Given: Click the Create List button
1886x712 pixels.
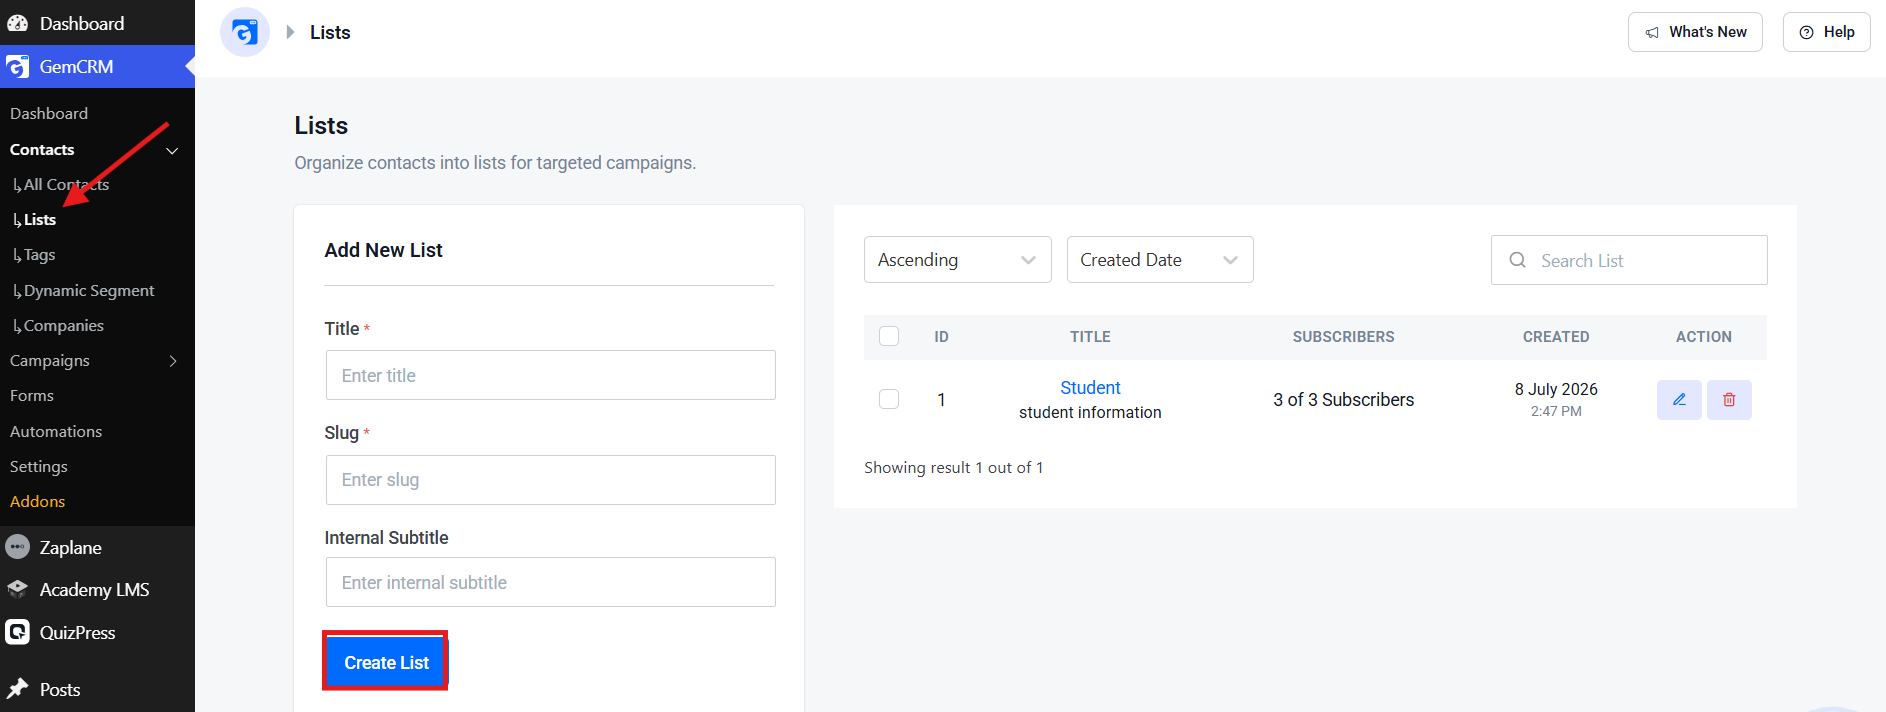Looking at the screenshot, I should 386,662.
